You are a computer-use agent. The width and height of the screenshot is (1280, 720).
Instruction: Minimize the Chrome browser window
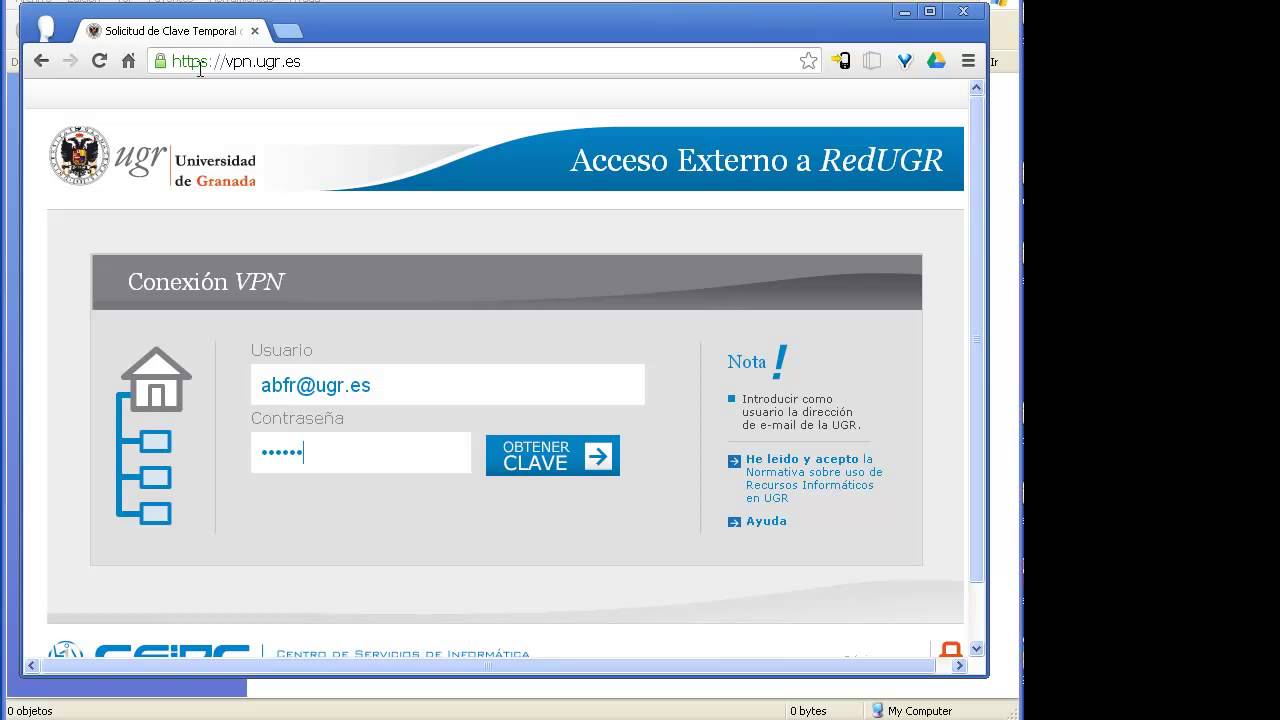point(905,11)
